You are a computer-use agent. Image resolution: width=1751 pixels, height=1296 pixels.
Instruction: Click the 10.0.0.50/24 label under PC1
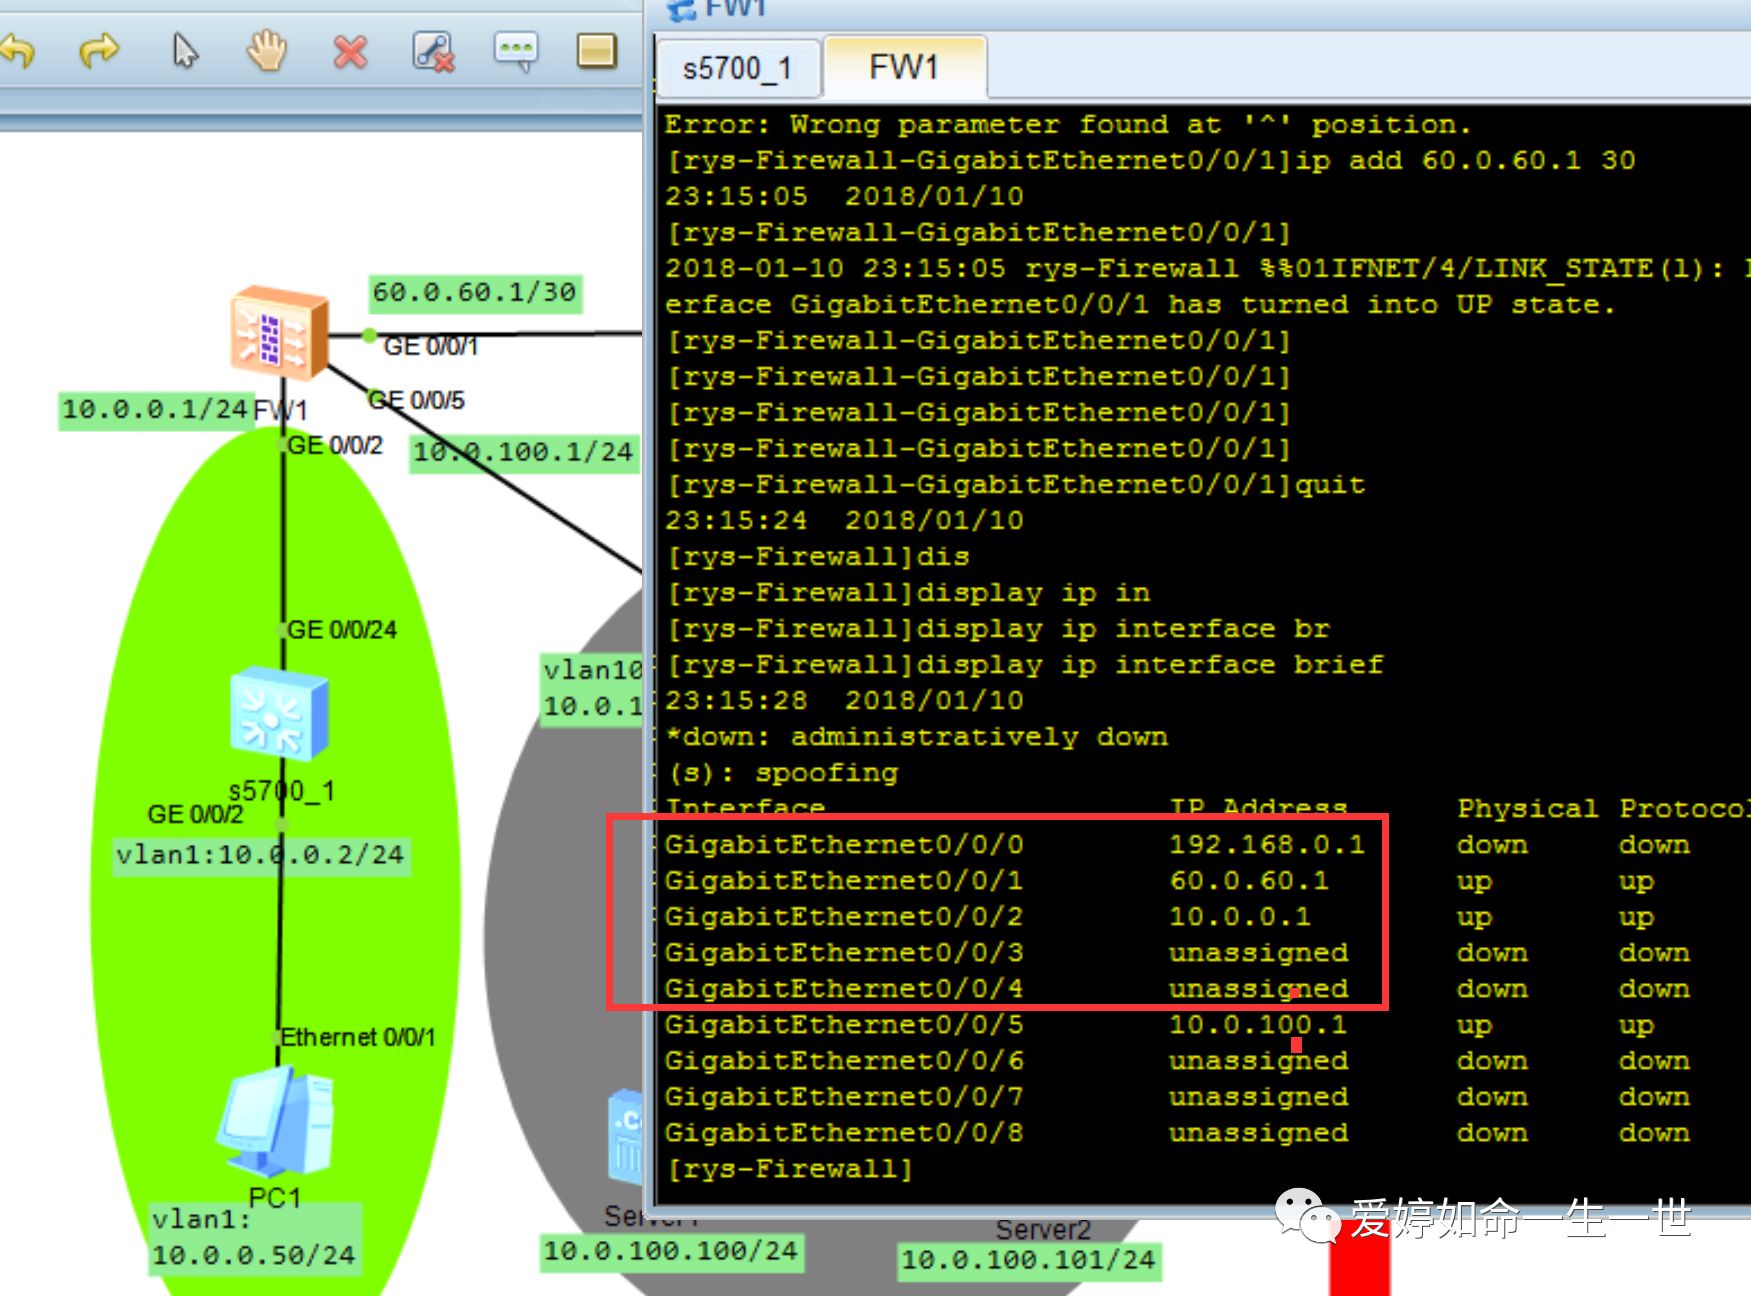click(254, 1255)
